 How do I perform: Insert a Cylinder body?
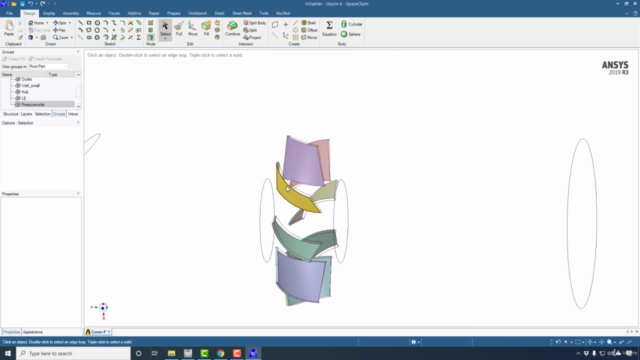pos(351,24)
